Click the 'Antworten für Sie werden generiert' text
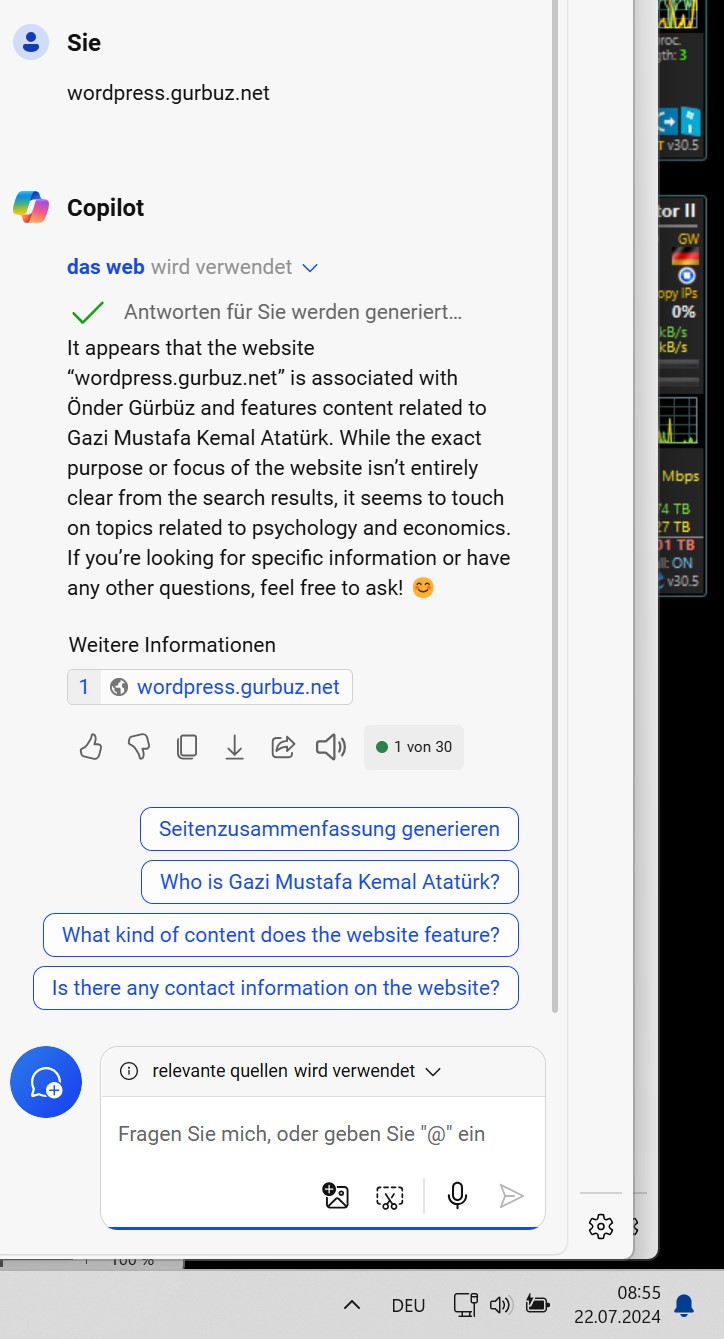The height and width of the screenshot is (1339, 724). [293, 312]
